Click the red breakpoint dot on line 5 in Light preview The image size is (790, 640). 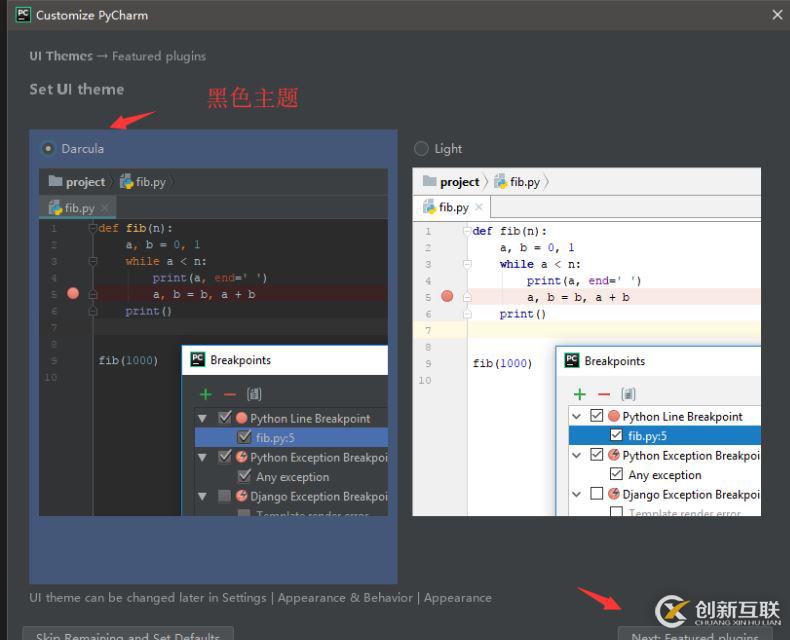pos(447,296)
